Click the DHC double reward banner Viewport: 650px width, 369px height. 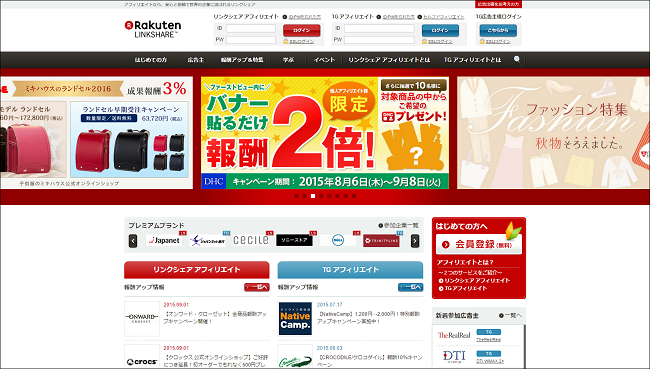pyautogui.click(x=325, y=133)
